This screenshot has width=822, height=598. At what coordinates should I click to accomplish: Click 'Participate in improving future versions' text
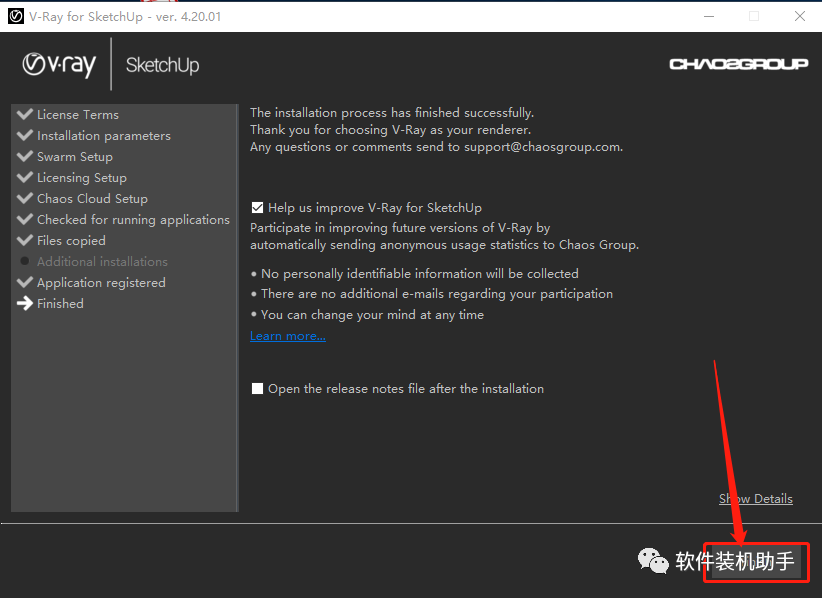(400, 227)
